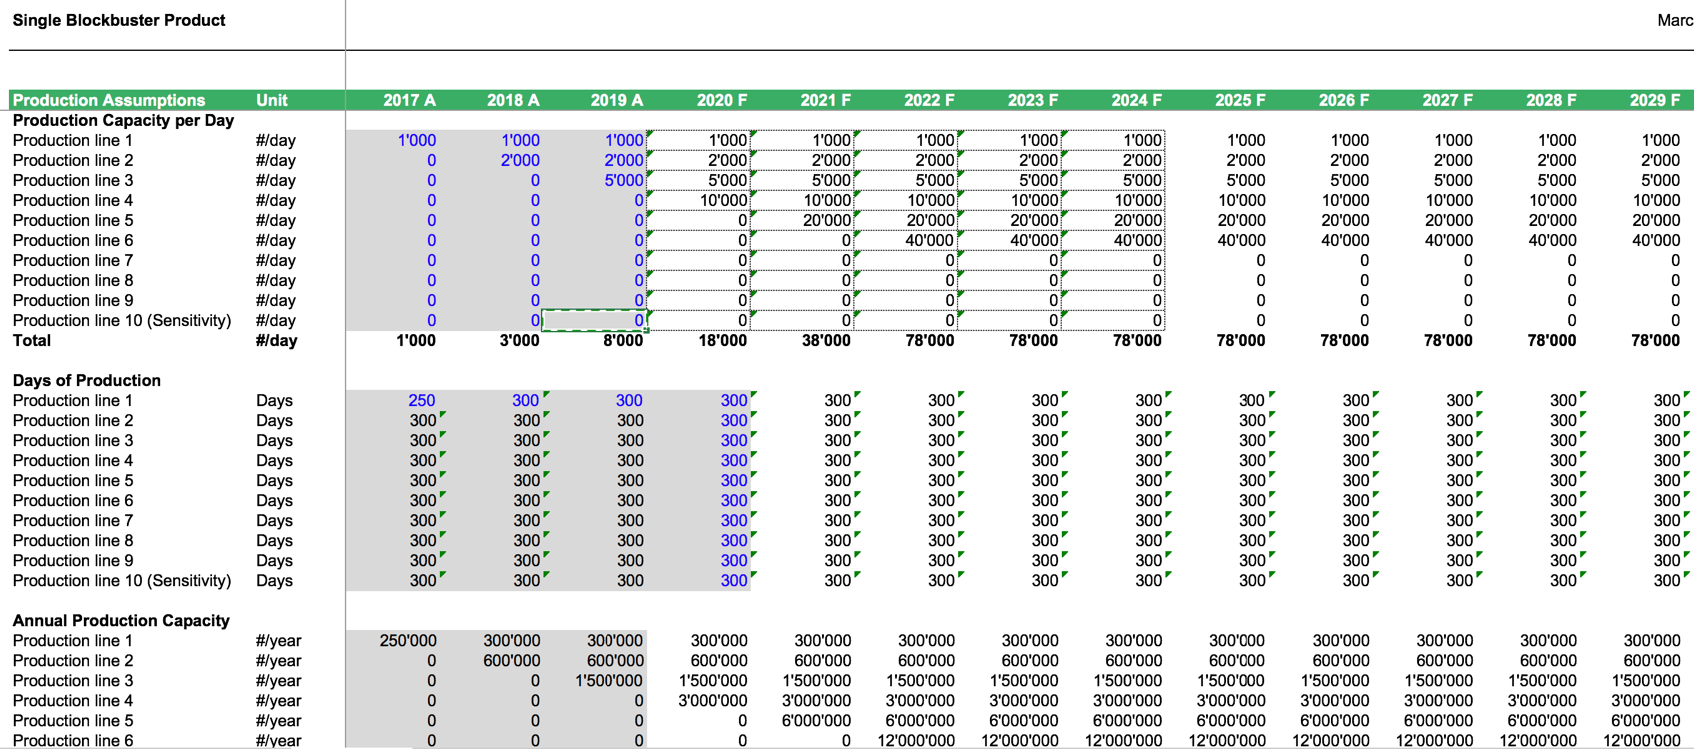The image size is (1694, 749).
Task: Select total capacity 38'000 for 2021 F
Action: point(826,340)
